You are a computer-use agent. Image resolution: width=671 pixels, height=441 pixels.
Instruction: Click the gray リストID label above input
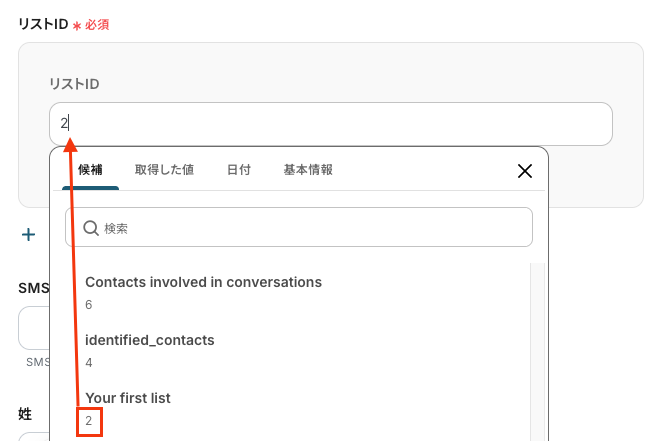click(74, 83)
